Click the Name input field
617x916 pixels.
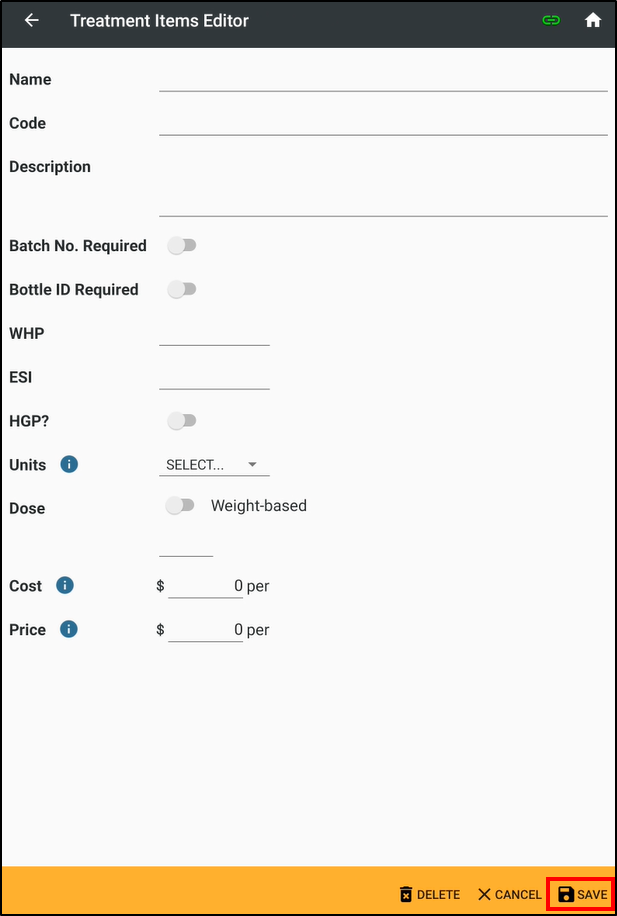pyautogui.click(x=383, y=85)
